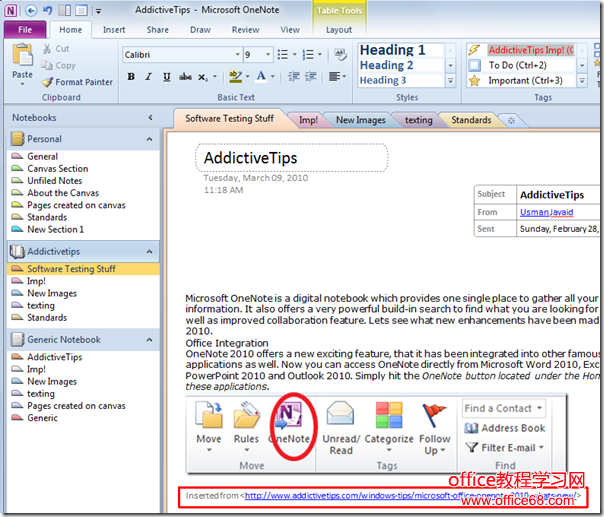Collapse the Personal notebook
The image size is (604, 517).
(x=149, y=139)
